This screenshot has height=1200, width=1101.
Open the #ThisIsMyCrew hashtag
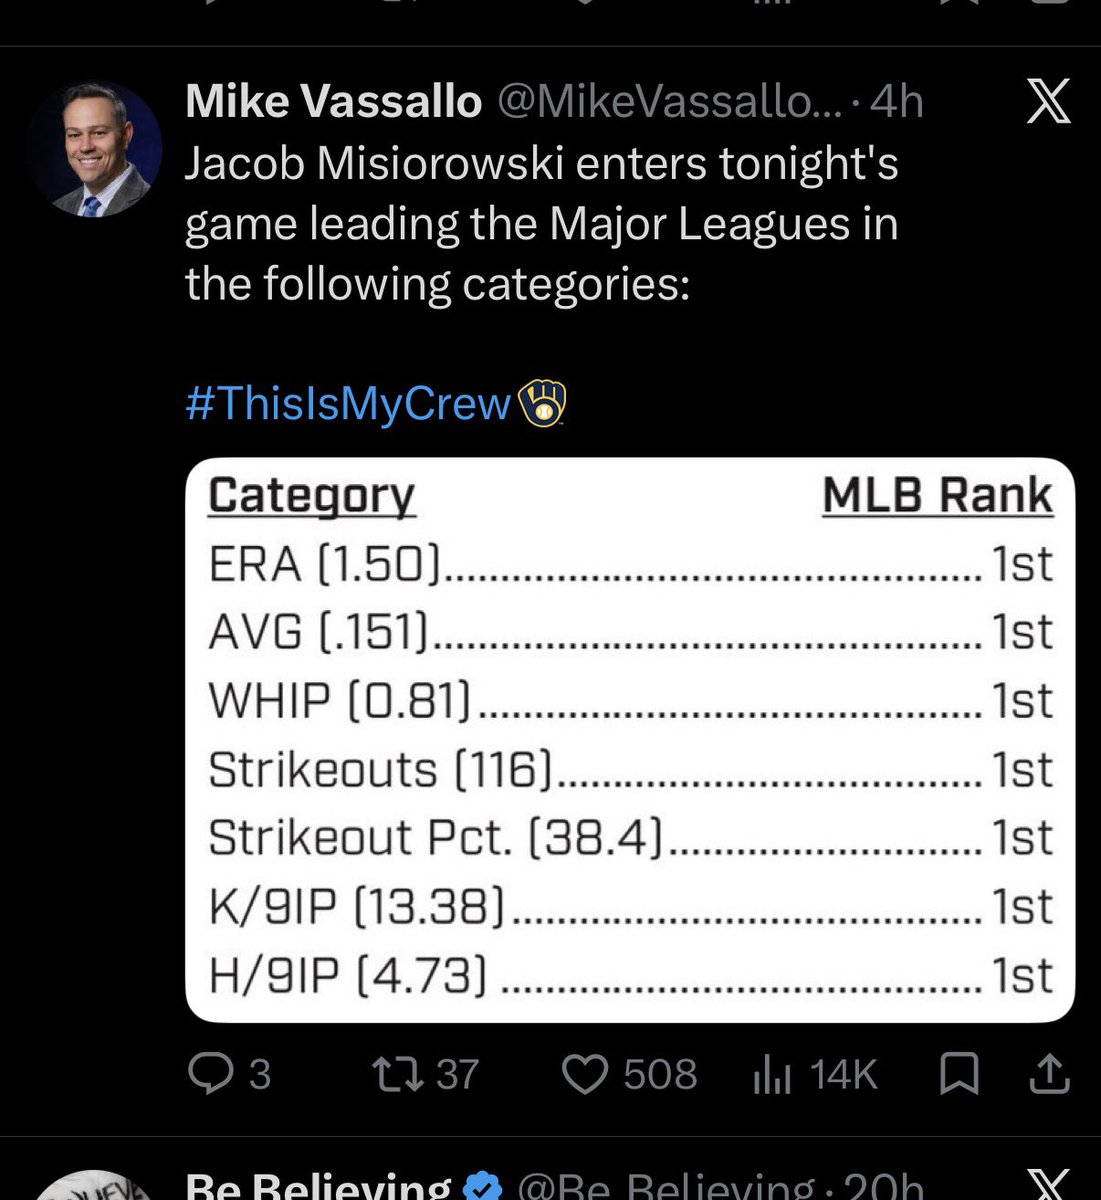pos(349,403)
